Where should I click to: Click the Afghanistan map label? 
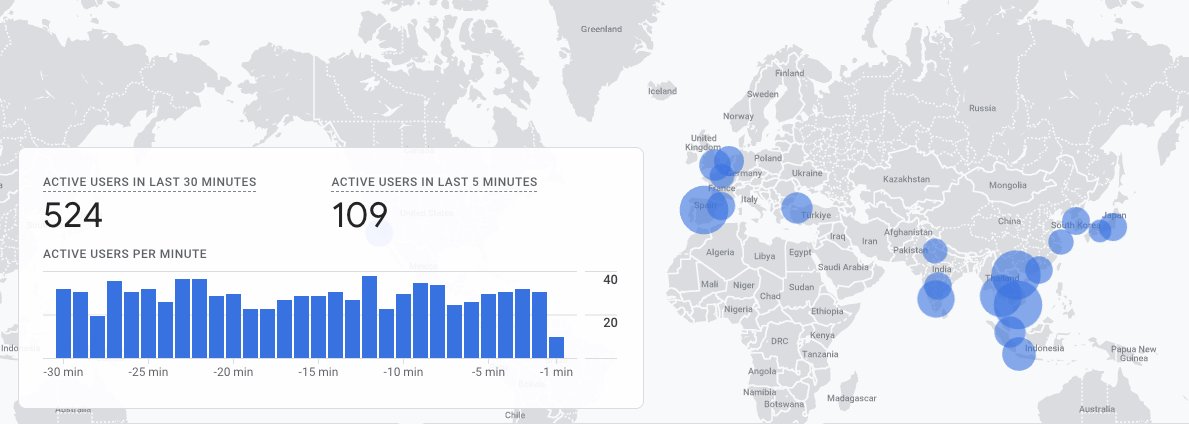(908, 233)
